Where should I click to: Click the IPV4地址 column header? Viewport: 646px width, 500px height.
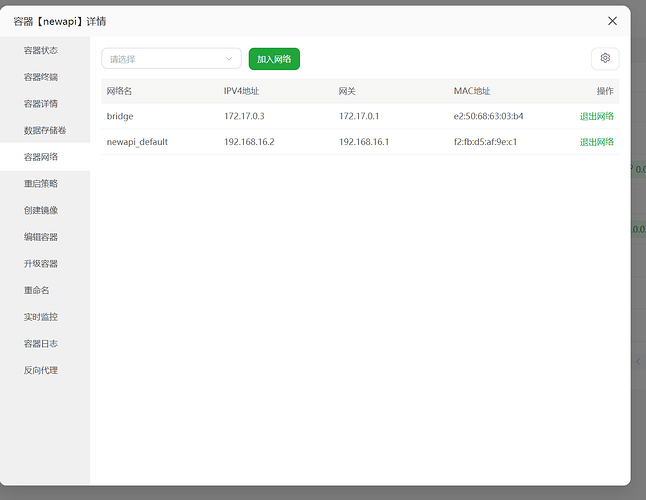(241, 91)
